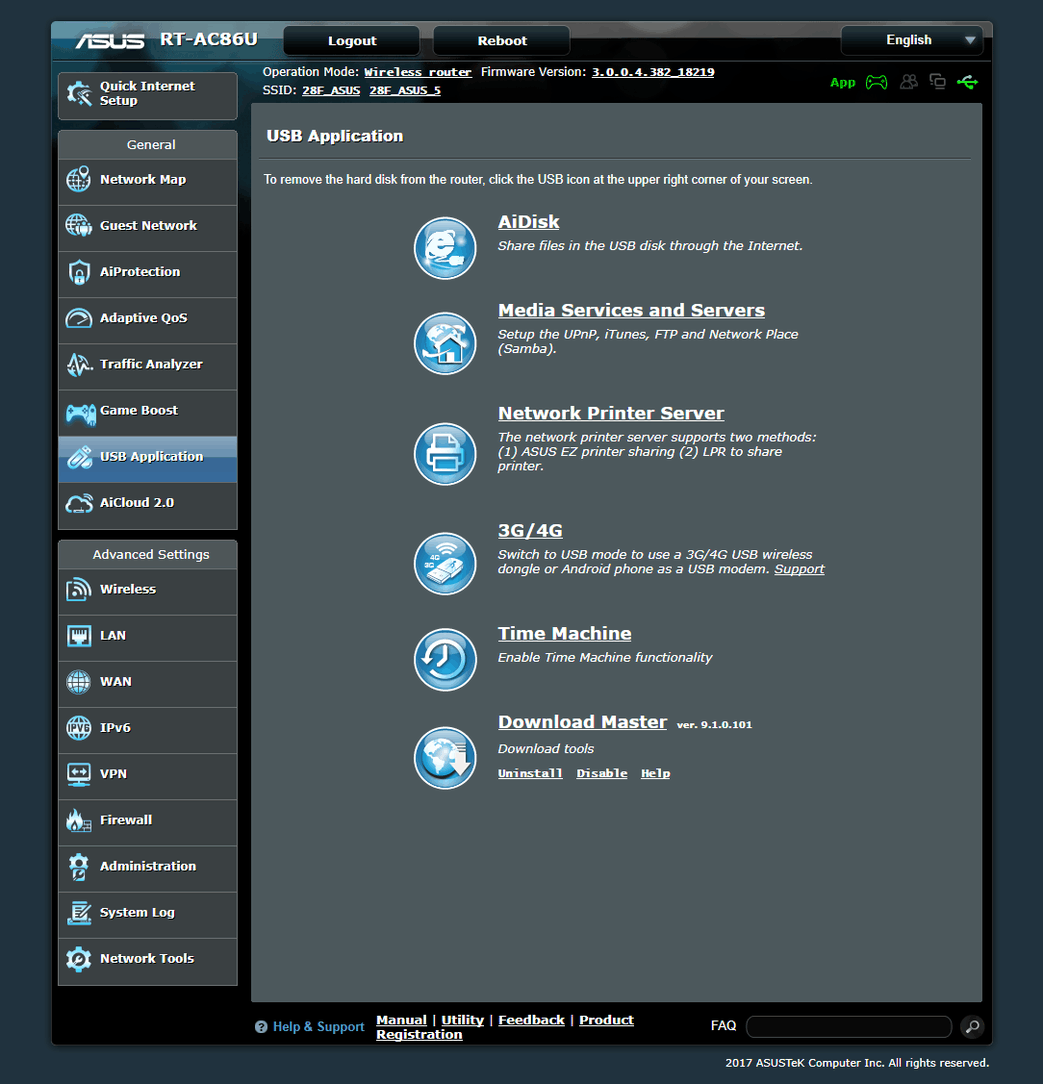Open Quick Internet Setup
The width and height of the screenshot is (1043, 1084).
pos(147,95)
